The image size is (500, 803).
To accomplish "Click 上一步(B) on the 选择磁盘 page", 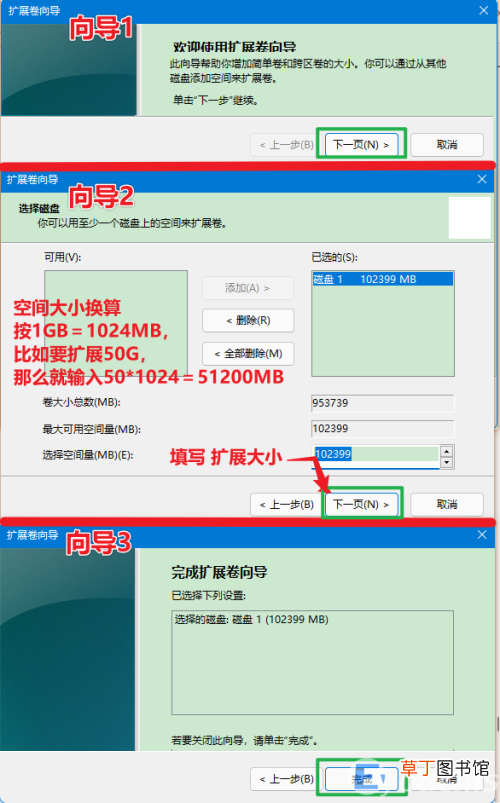I will click(x=286, y=504).
